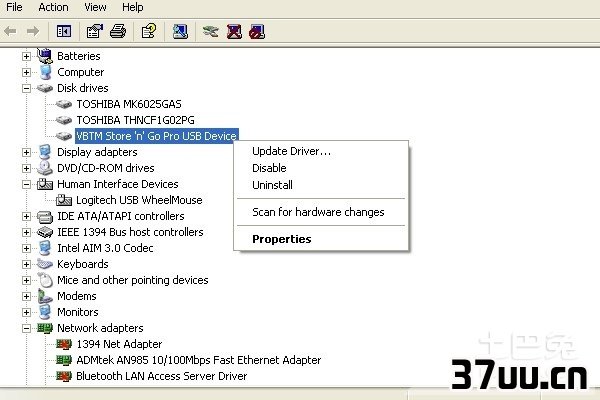Click the Modems category icon
This screenshot has width=600, height=400.
coord(45,296)
